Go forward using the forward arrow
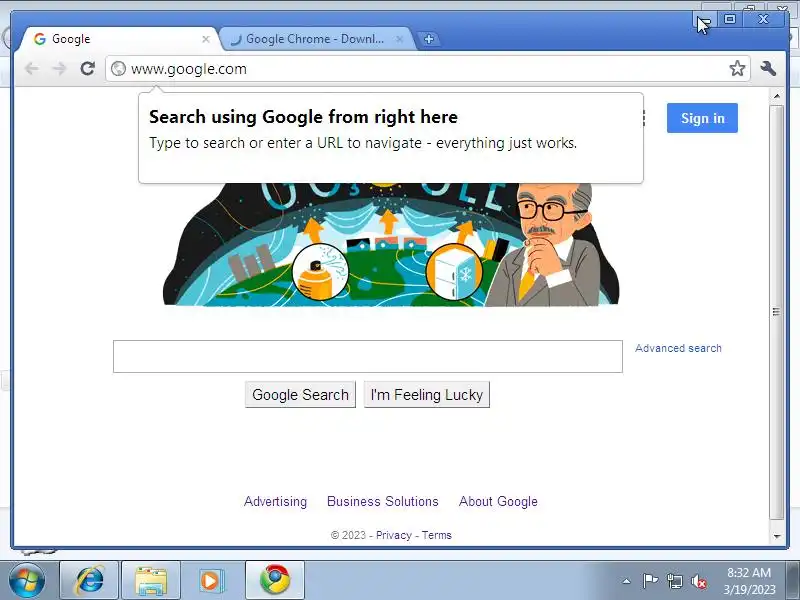This screenshot has height=600, width=800. point(59,68)
